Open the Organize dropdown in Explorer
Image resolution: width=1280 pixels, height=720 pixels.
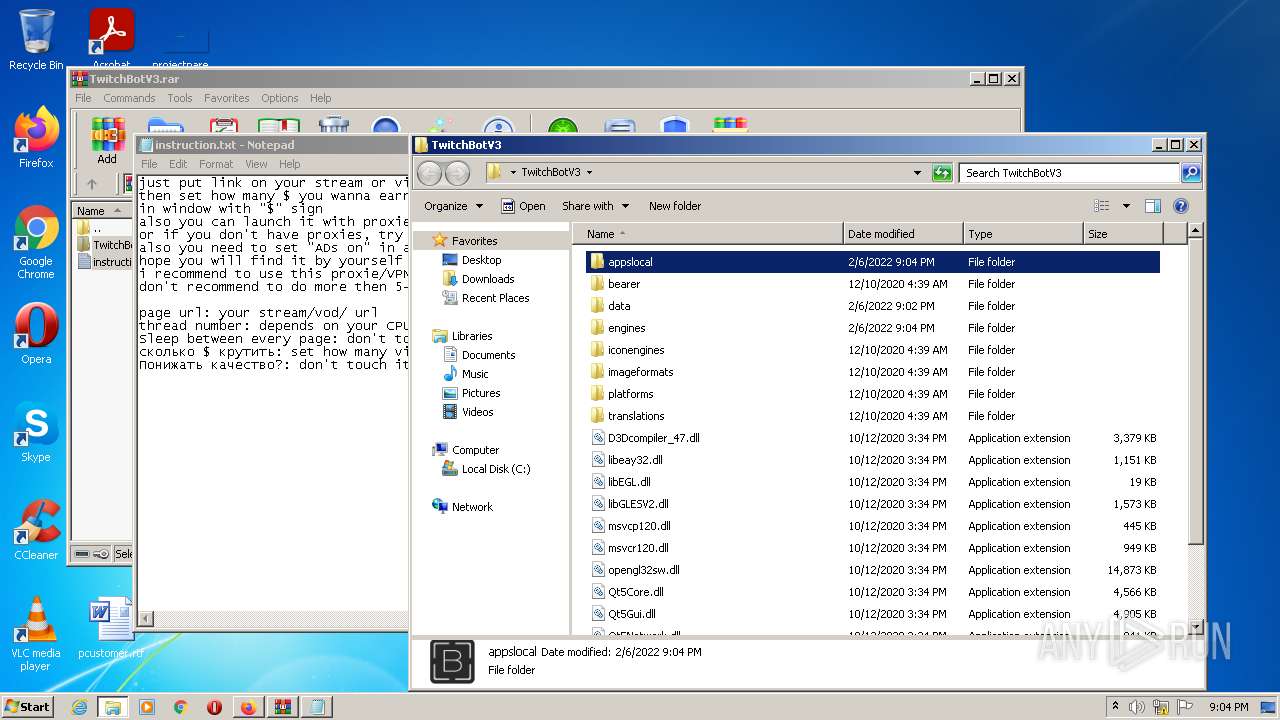(x=453, y=206)
